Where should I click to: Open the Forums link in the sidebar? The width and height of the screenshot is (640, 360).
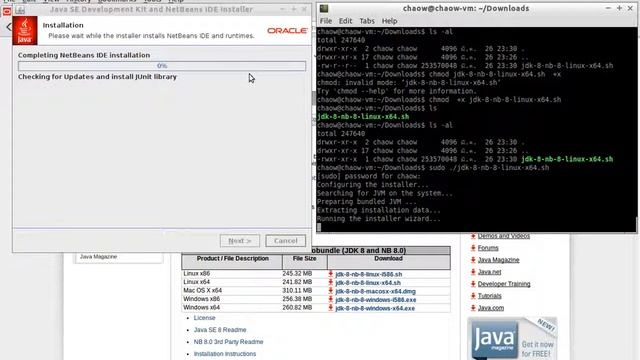488,248
